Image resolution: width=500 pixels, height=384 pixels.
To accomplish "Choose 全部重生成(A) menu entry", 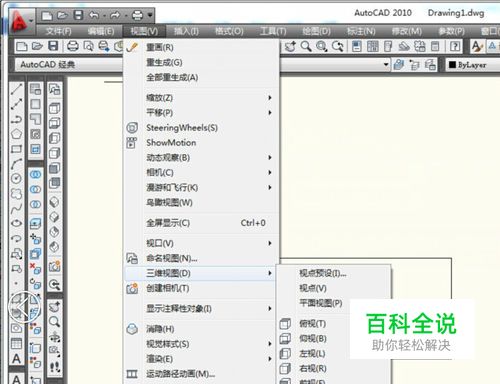I will coord(201,77).
